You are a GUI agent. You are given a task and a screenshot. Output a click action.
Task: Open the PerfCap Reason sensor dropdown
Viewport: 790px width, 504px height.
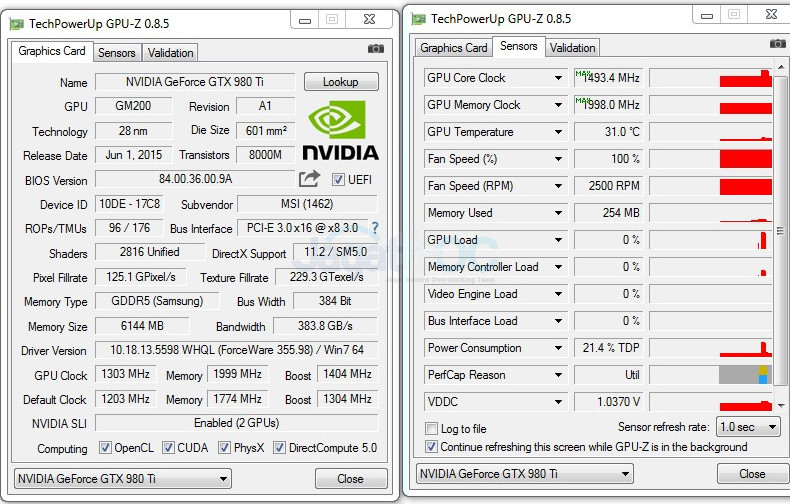(x=558, y=375)
